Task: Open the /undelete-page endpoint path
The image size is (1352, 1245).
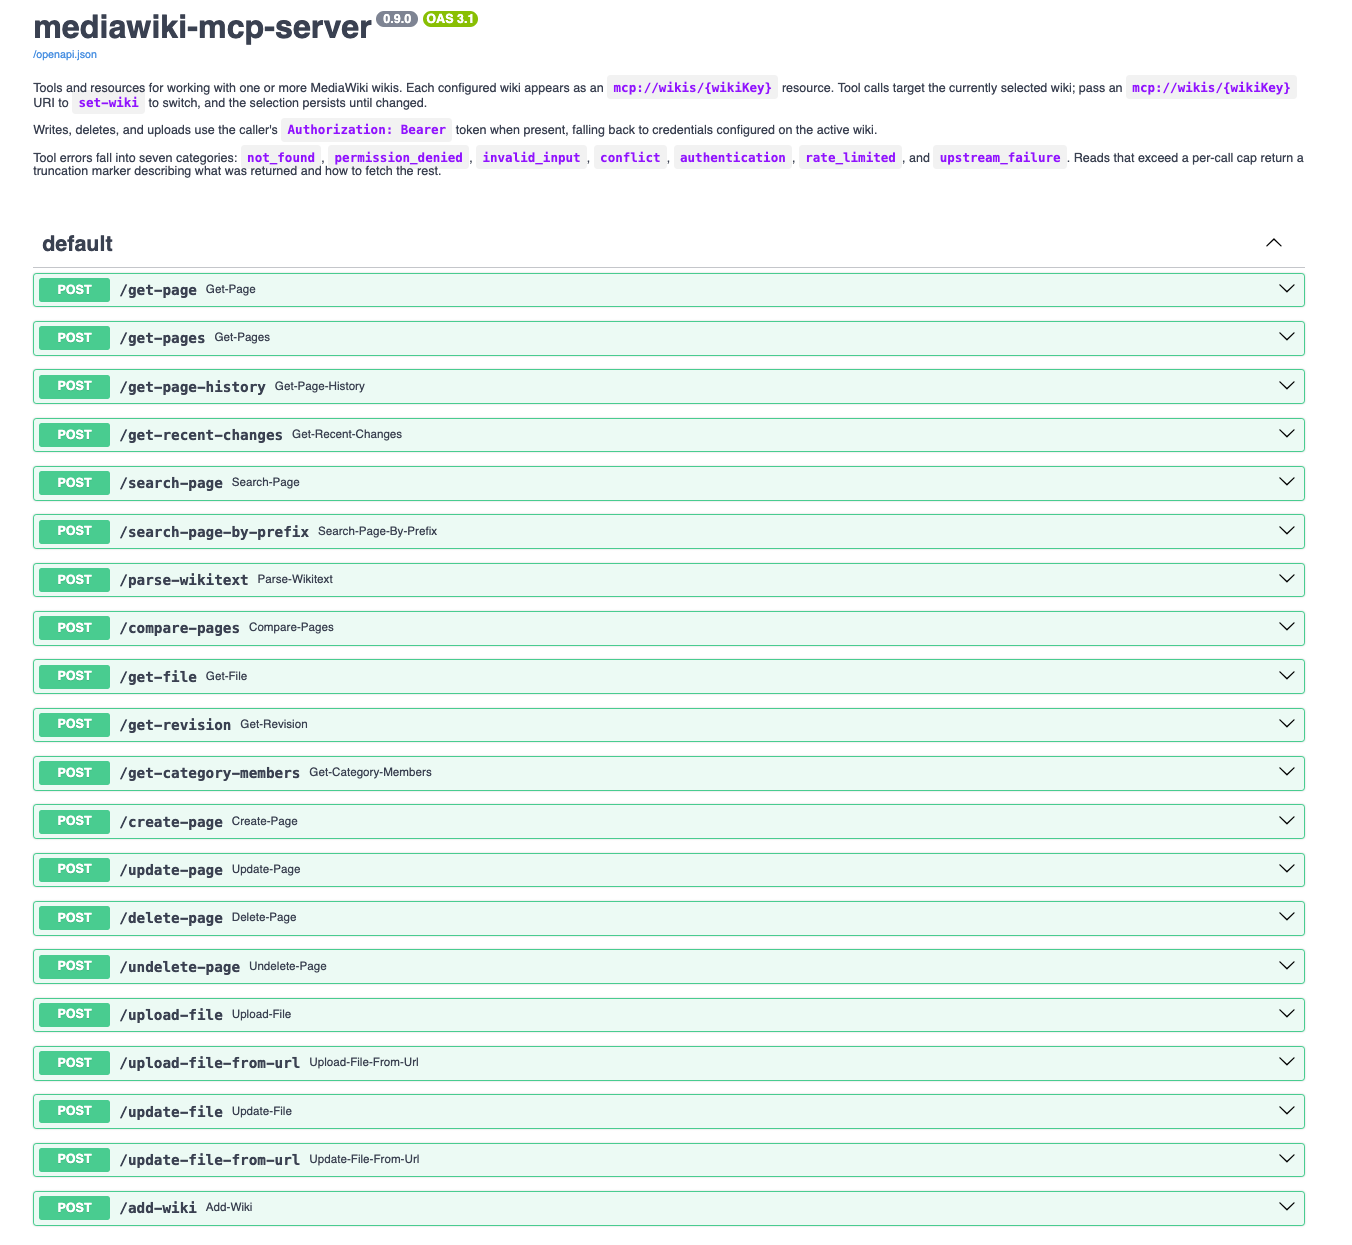Action: (x=179, y=967)
